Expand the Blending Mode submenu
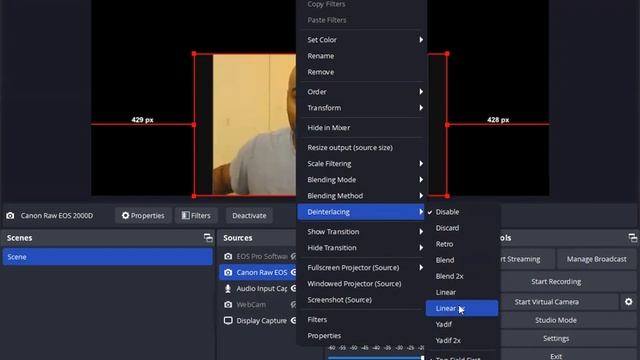 point(361,180)
